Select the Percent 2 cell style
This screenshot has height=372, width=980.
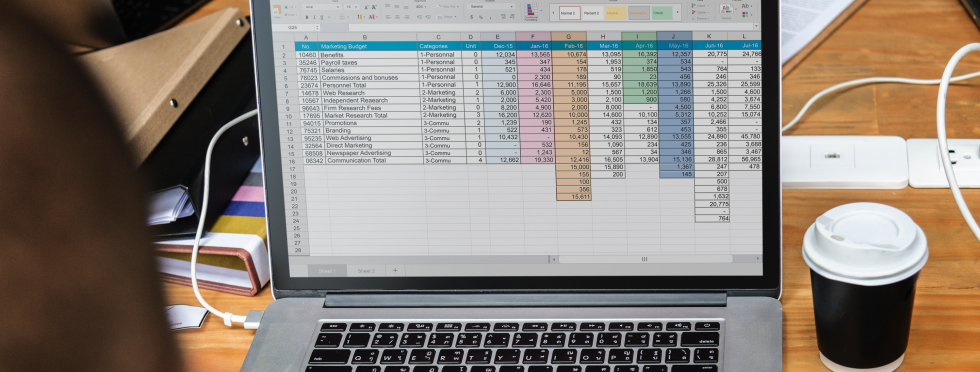[x=592, y=13]
